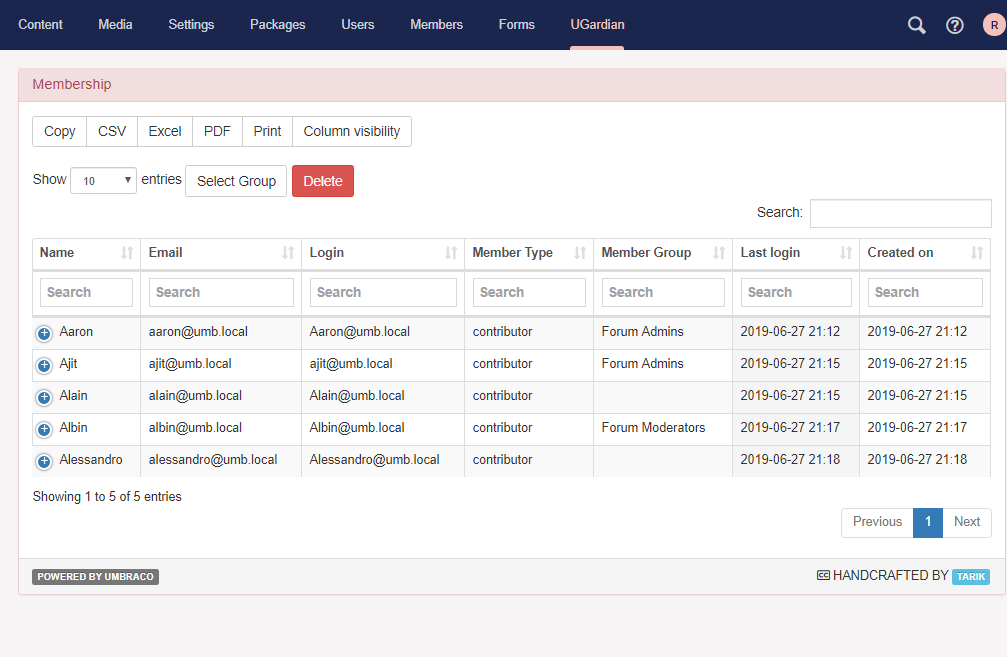The image size is (1007, 657).
Task: Sort by Login column arrows
Action: tap(451, 253)
